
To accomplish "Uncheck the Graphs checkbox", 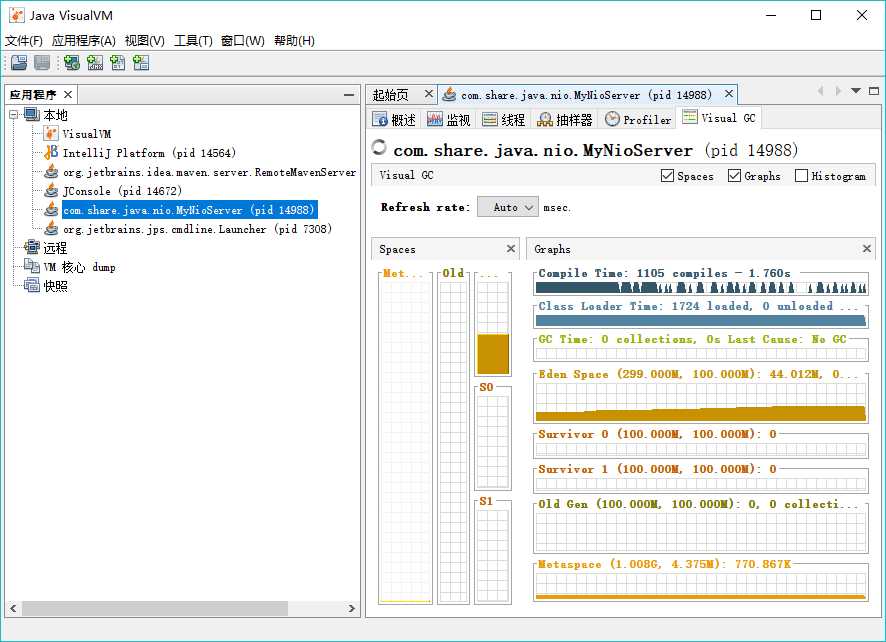I will pos(735,176).
